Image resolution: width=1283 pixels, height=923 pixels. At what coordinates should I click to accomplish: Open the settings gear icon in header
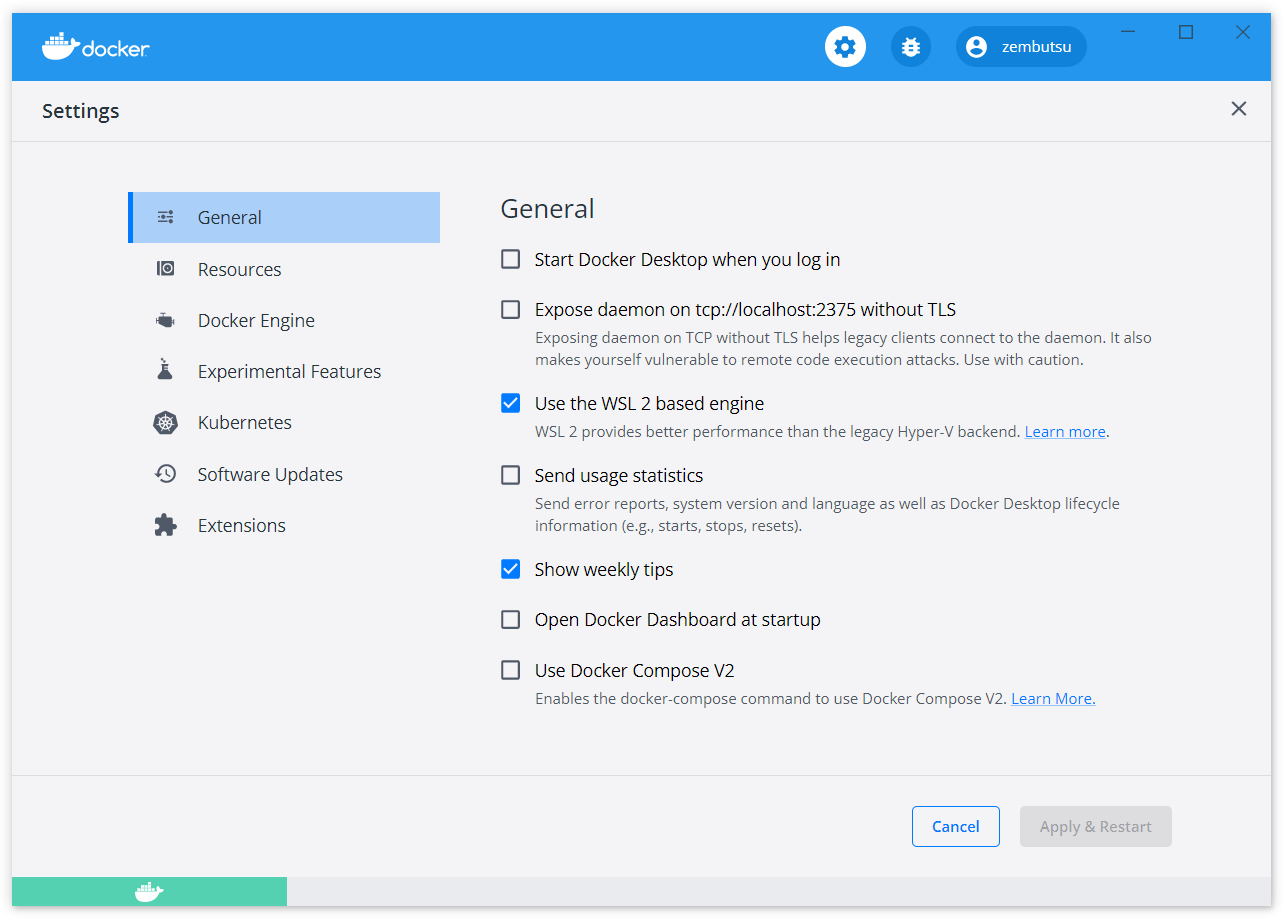845,47
